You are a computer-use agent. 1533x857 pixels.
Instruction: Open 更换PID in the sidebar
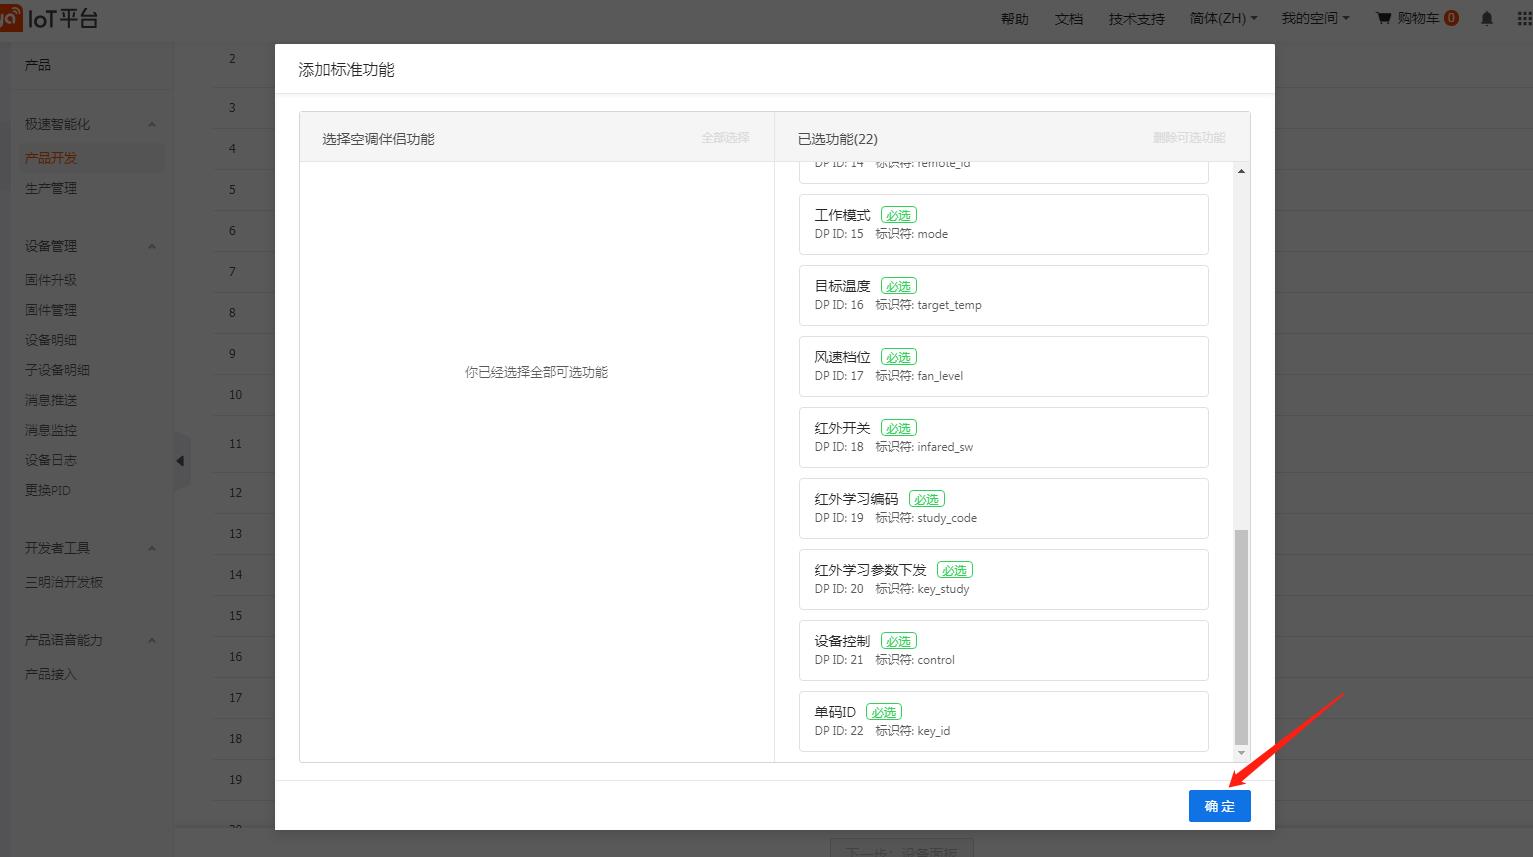48,490
